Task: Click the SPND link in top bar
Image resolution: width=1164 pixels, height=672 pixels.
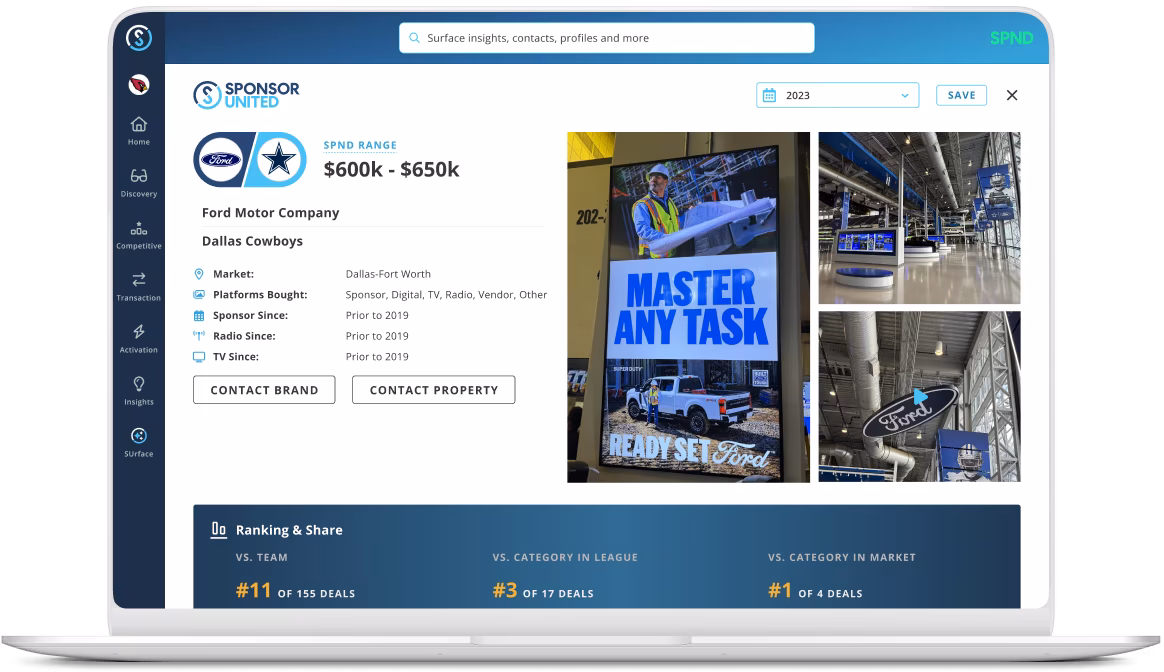Action: click(x=1011, y=38)
